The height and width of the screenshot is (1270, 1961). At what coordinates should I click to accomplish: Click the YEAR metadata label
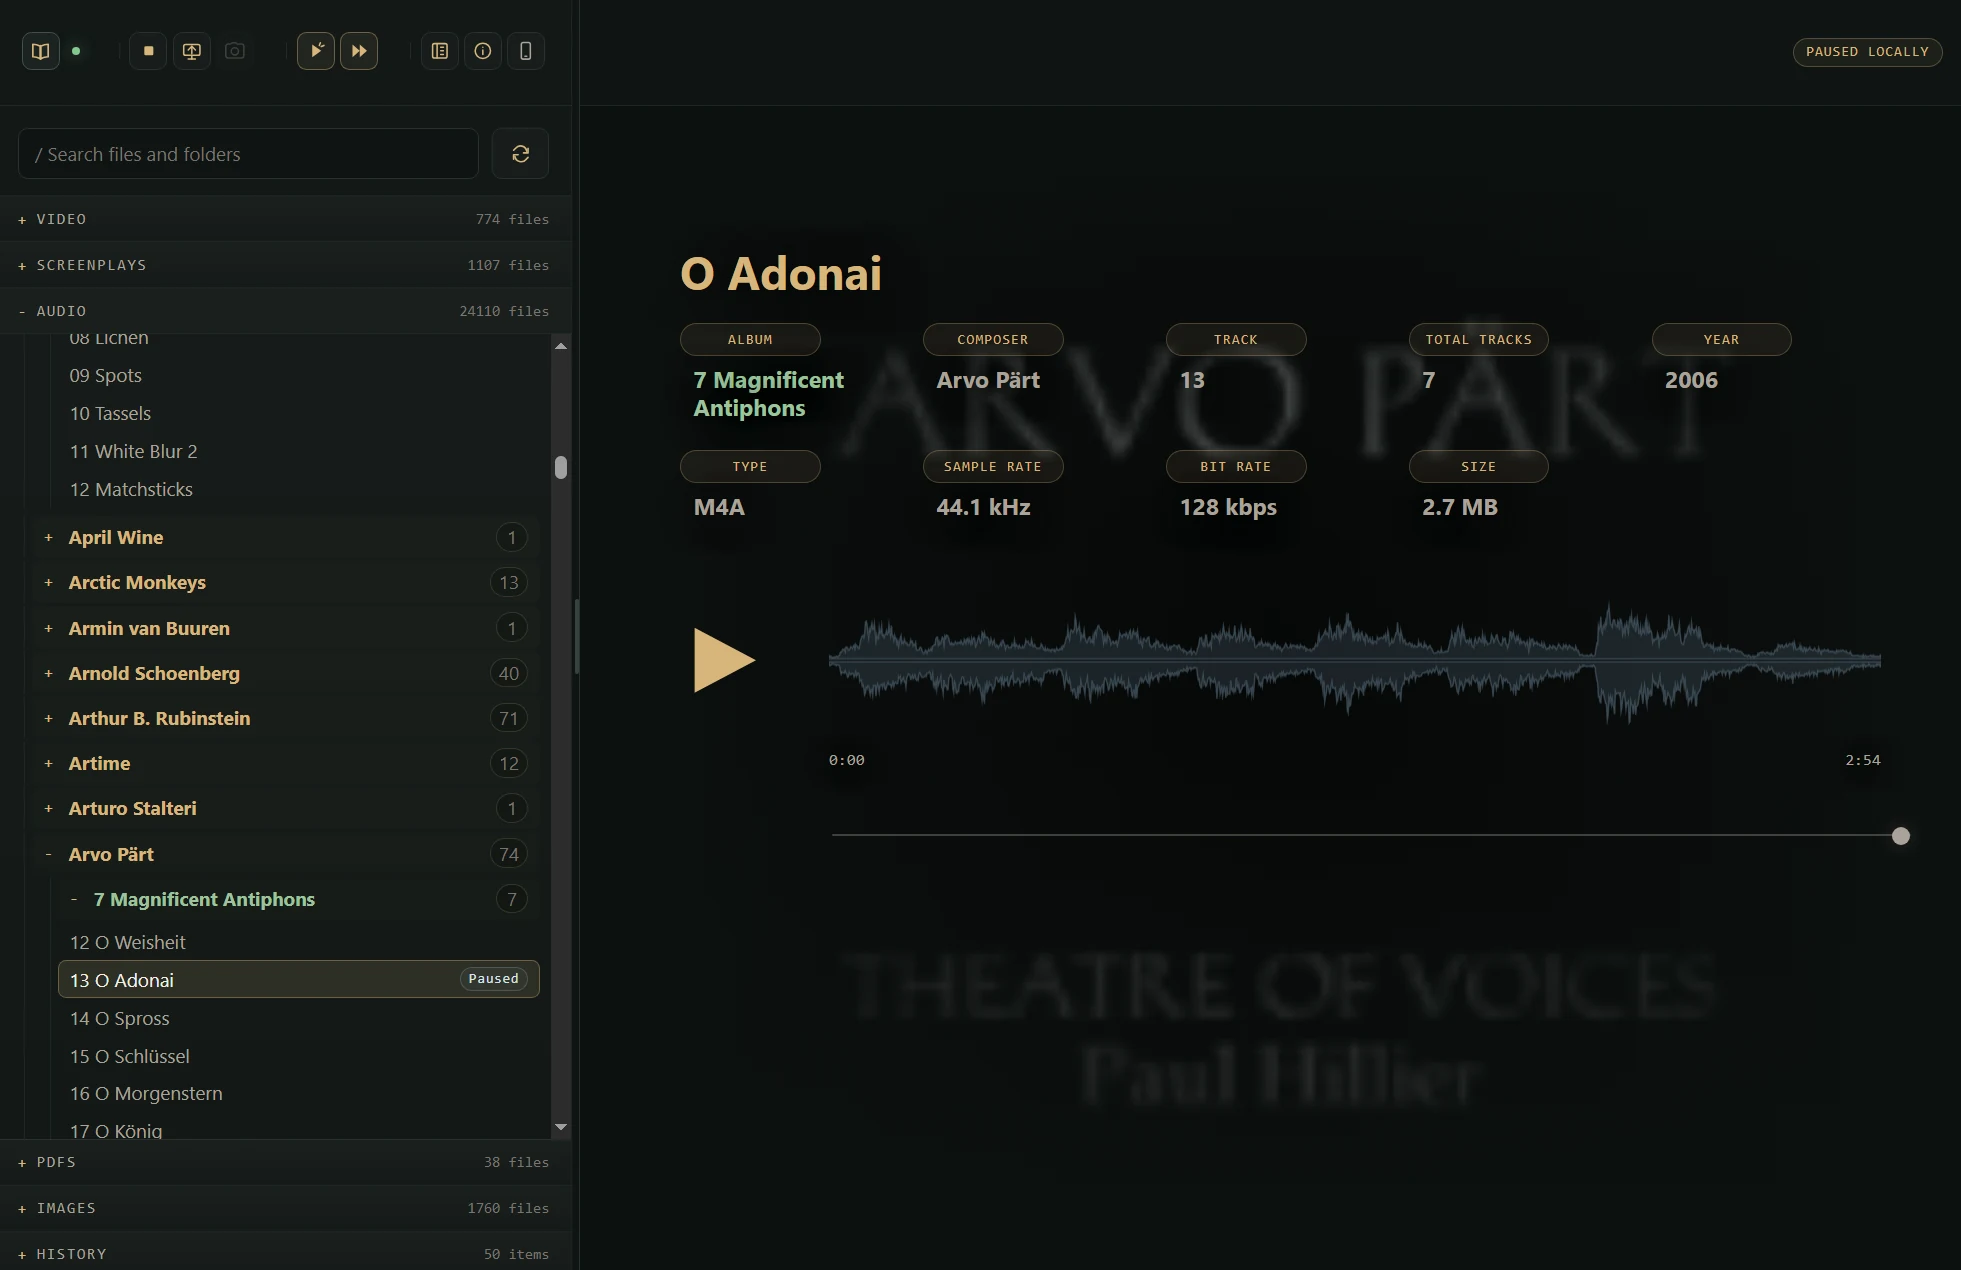1721,339
